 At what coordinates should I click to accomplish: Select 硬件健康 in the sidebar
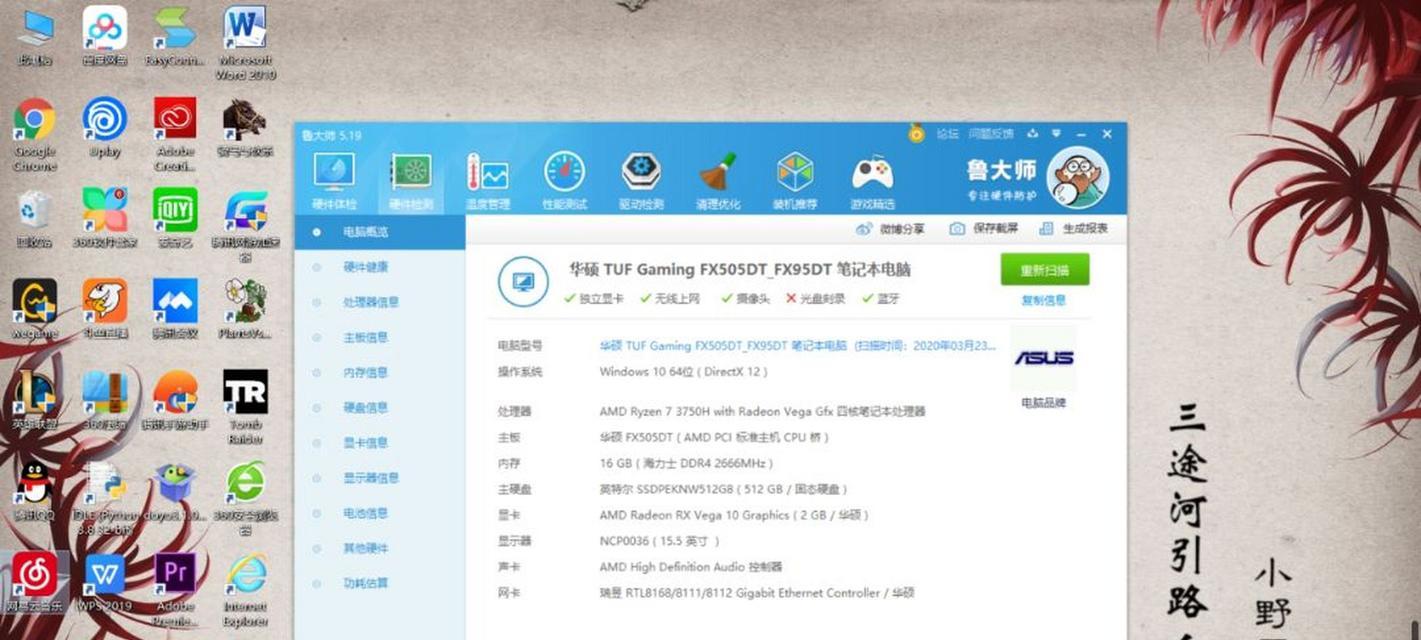pyautogui.click(x=380, y=267)
